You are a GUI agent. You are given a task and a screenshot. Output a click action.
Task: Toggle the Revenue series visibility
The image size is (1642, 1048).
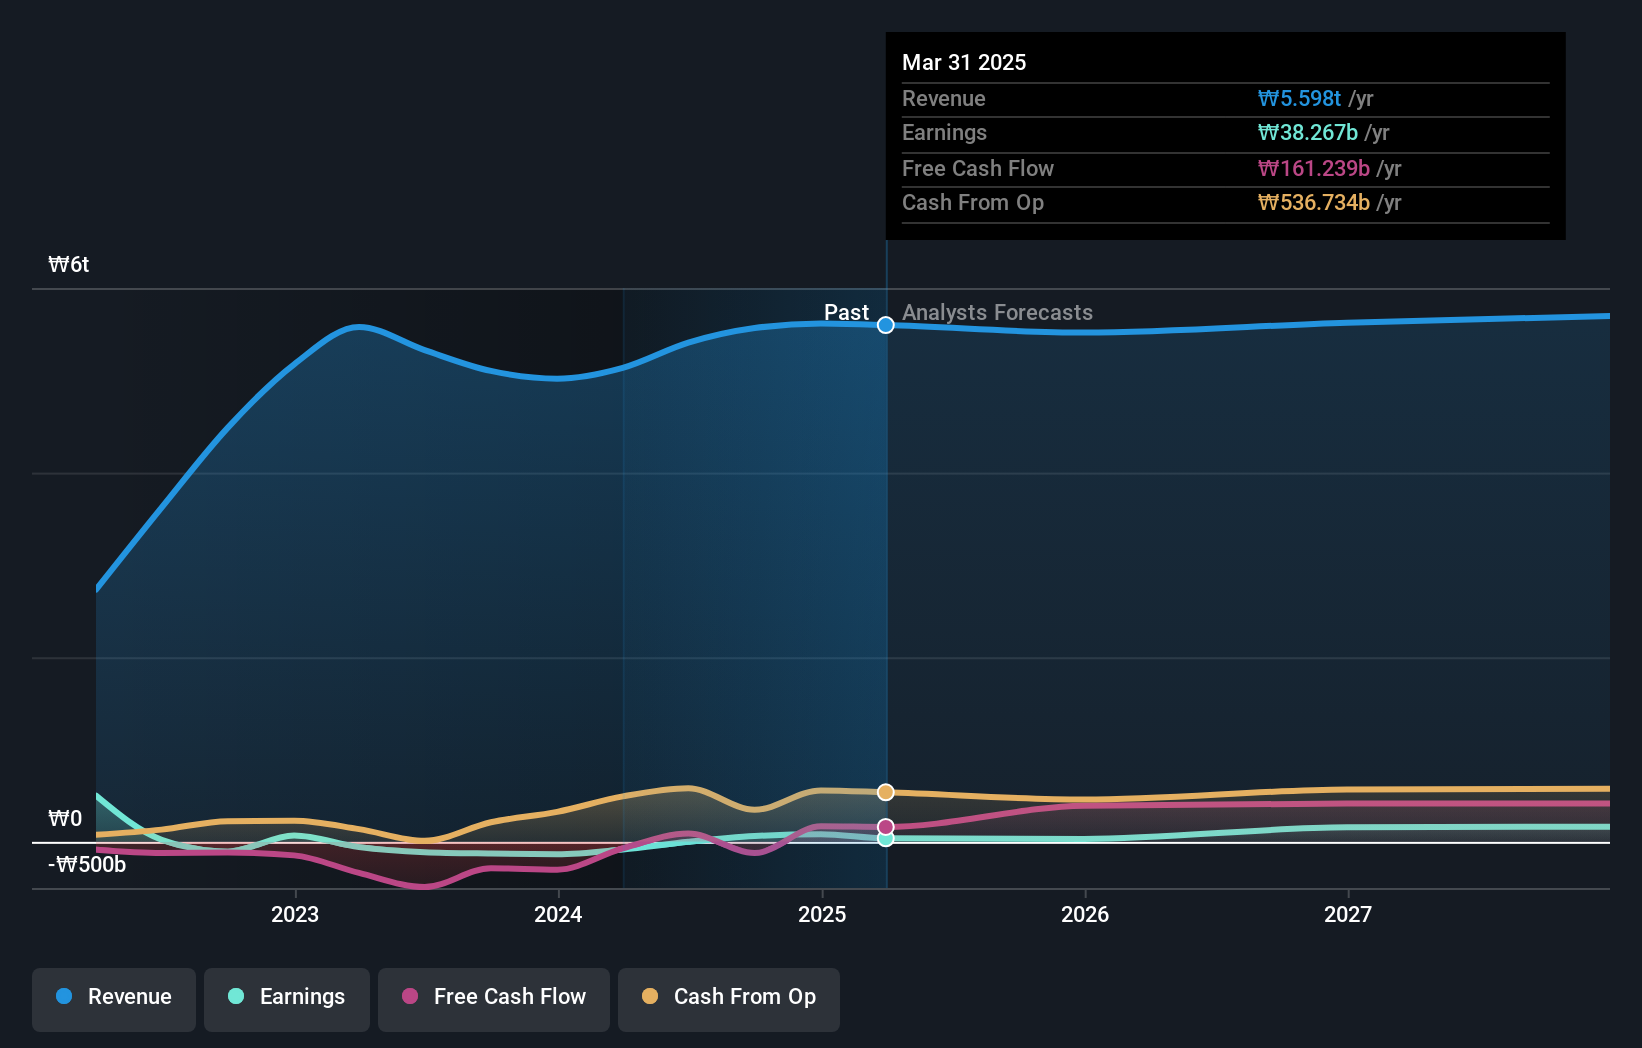(x=113, y=998)
